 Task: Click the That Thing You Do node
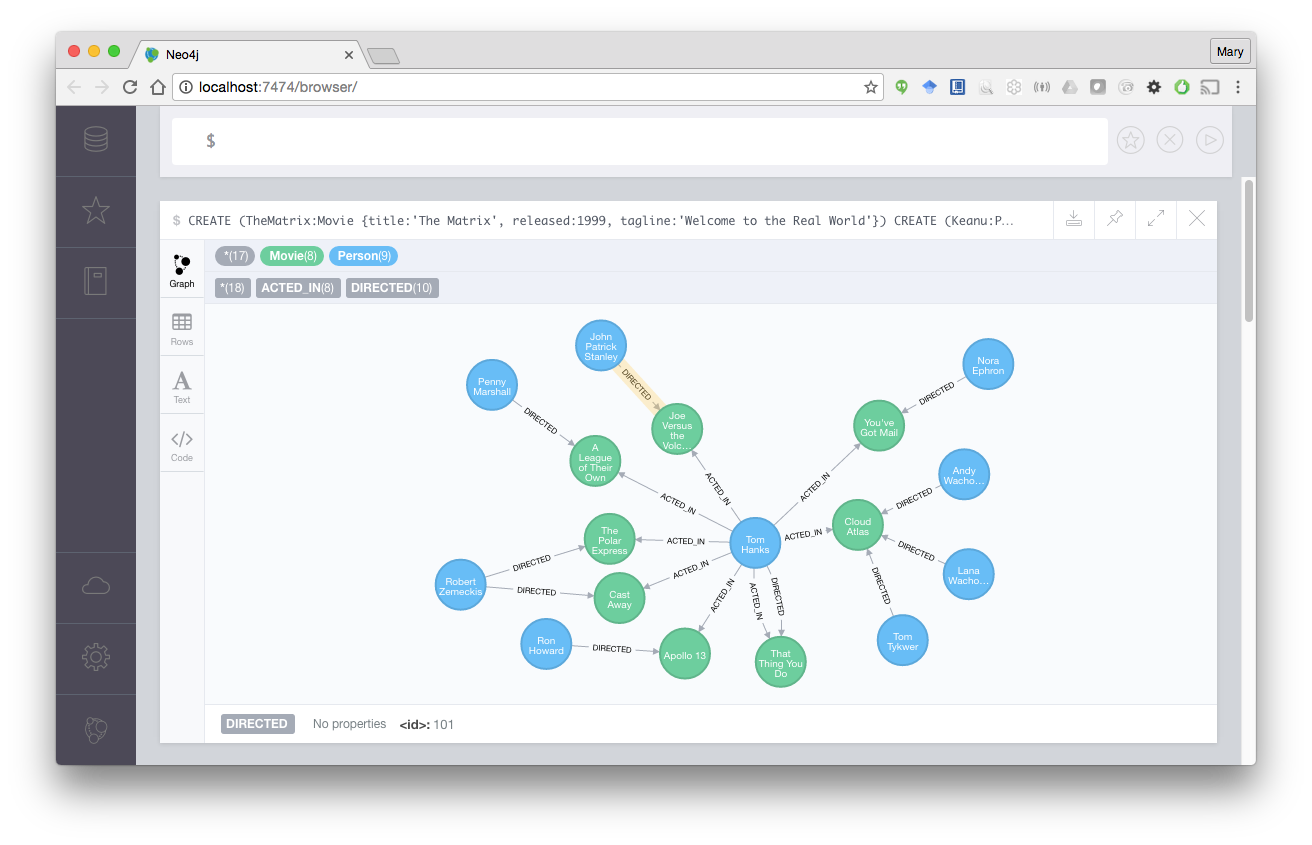pos(781,663)
